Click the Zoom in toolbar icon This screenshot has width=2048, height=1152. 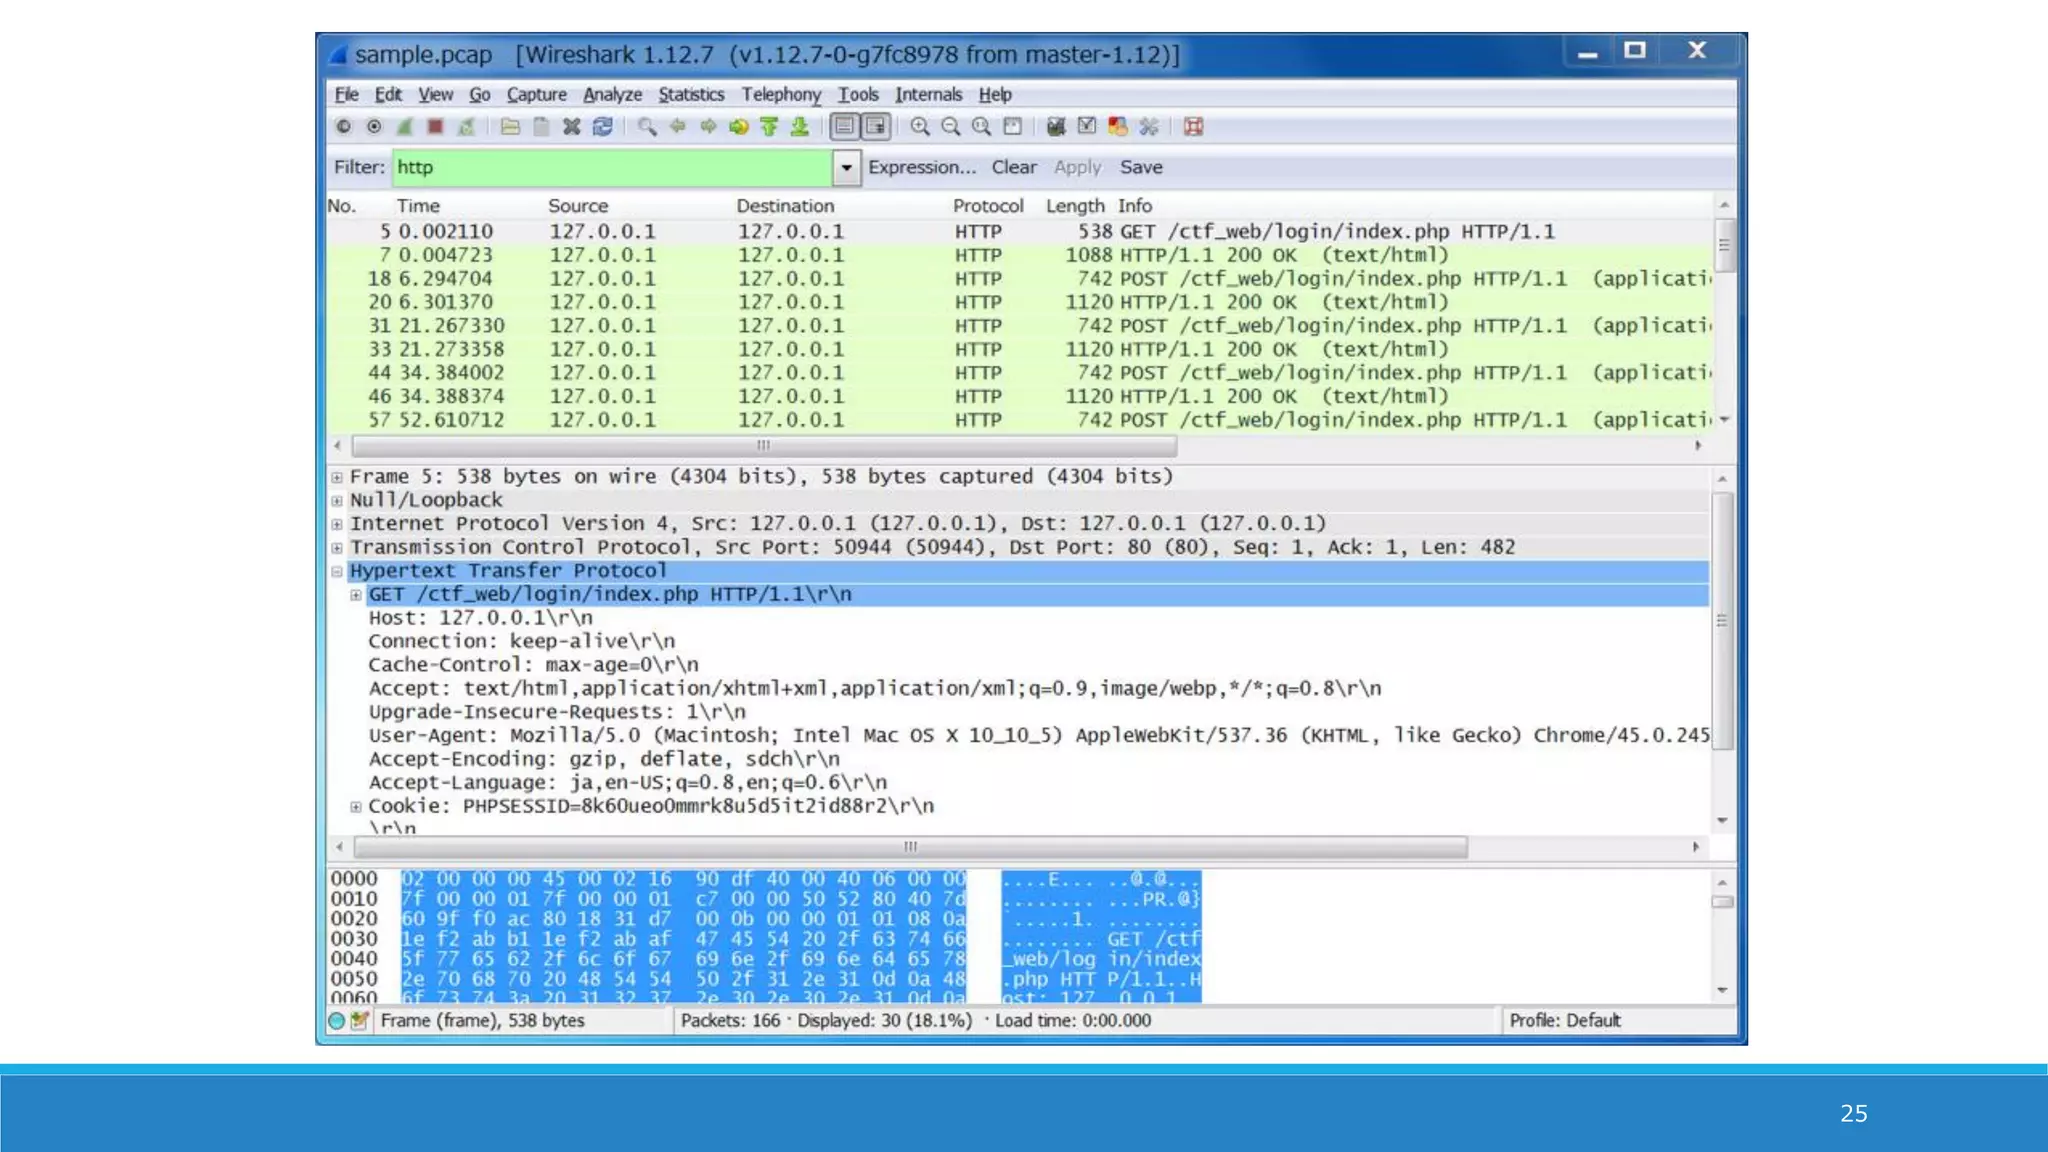click(x=920, y=127)
